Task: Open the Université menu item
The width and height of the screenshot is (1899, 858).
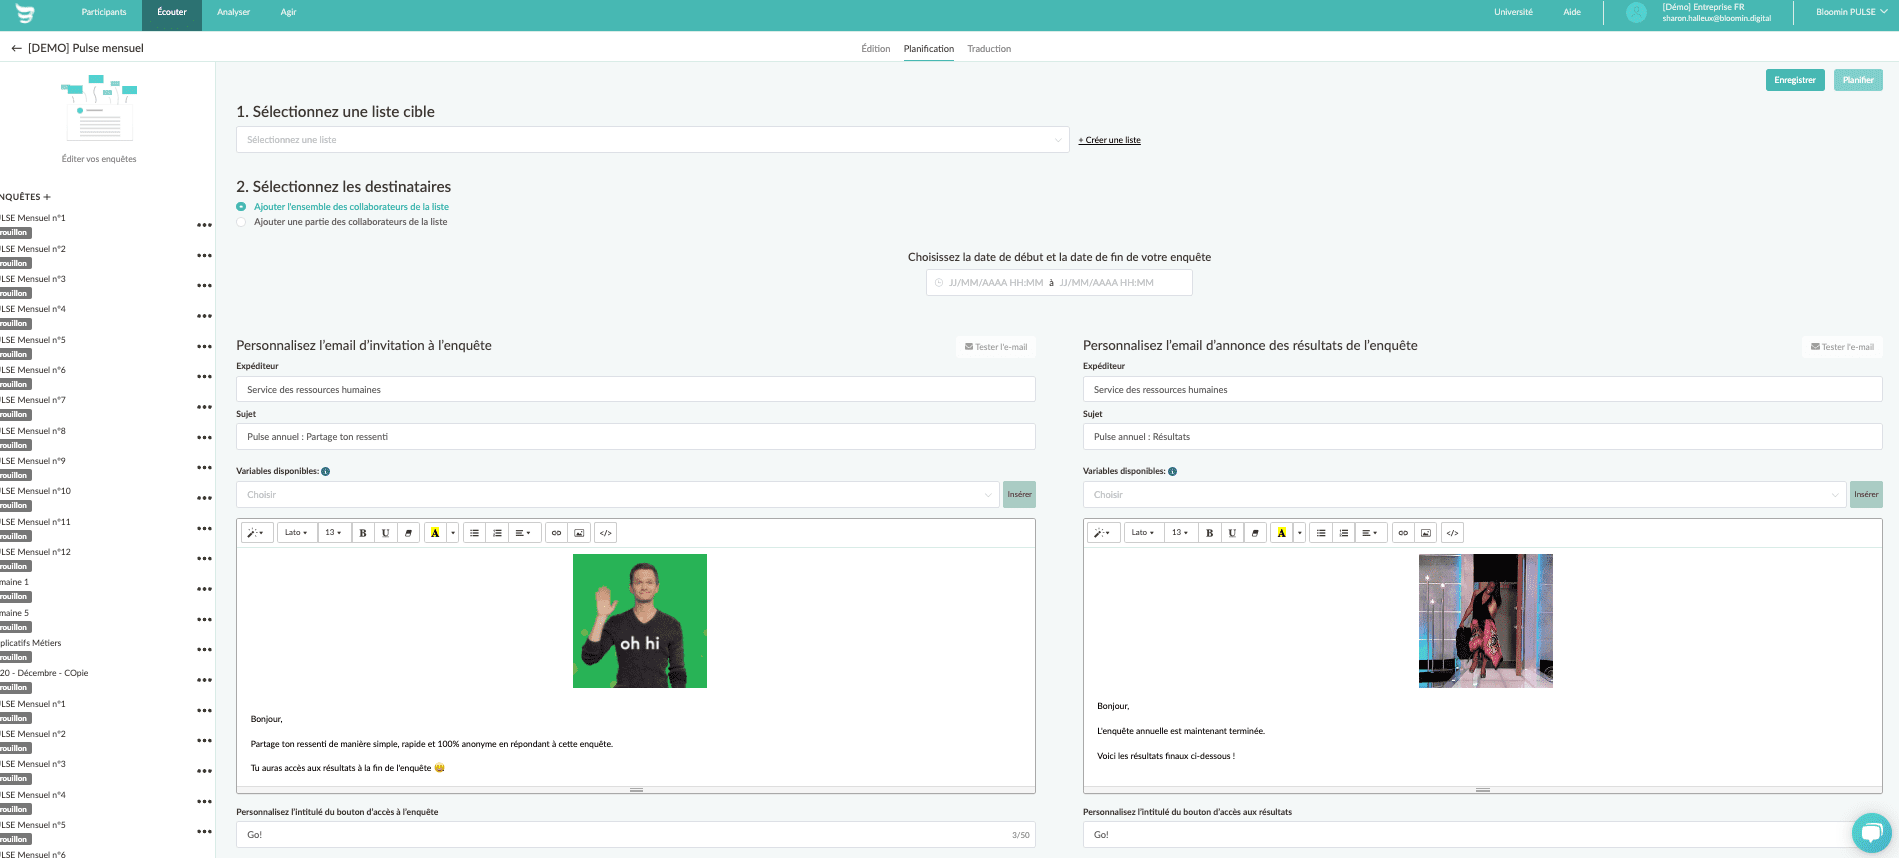Action: pos(1513,13)
